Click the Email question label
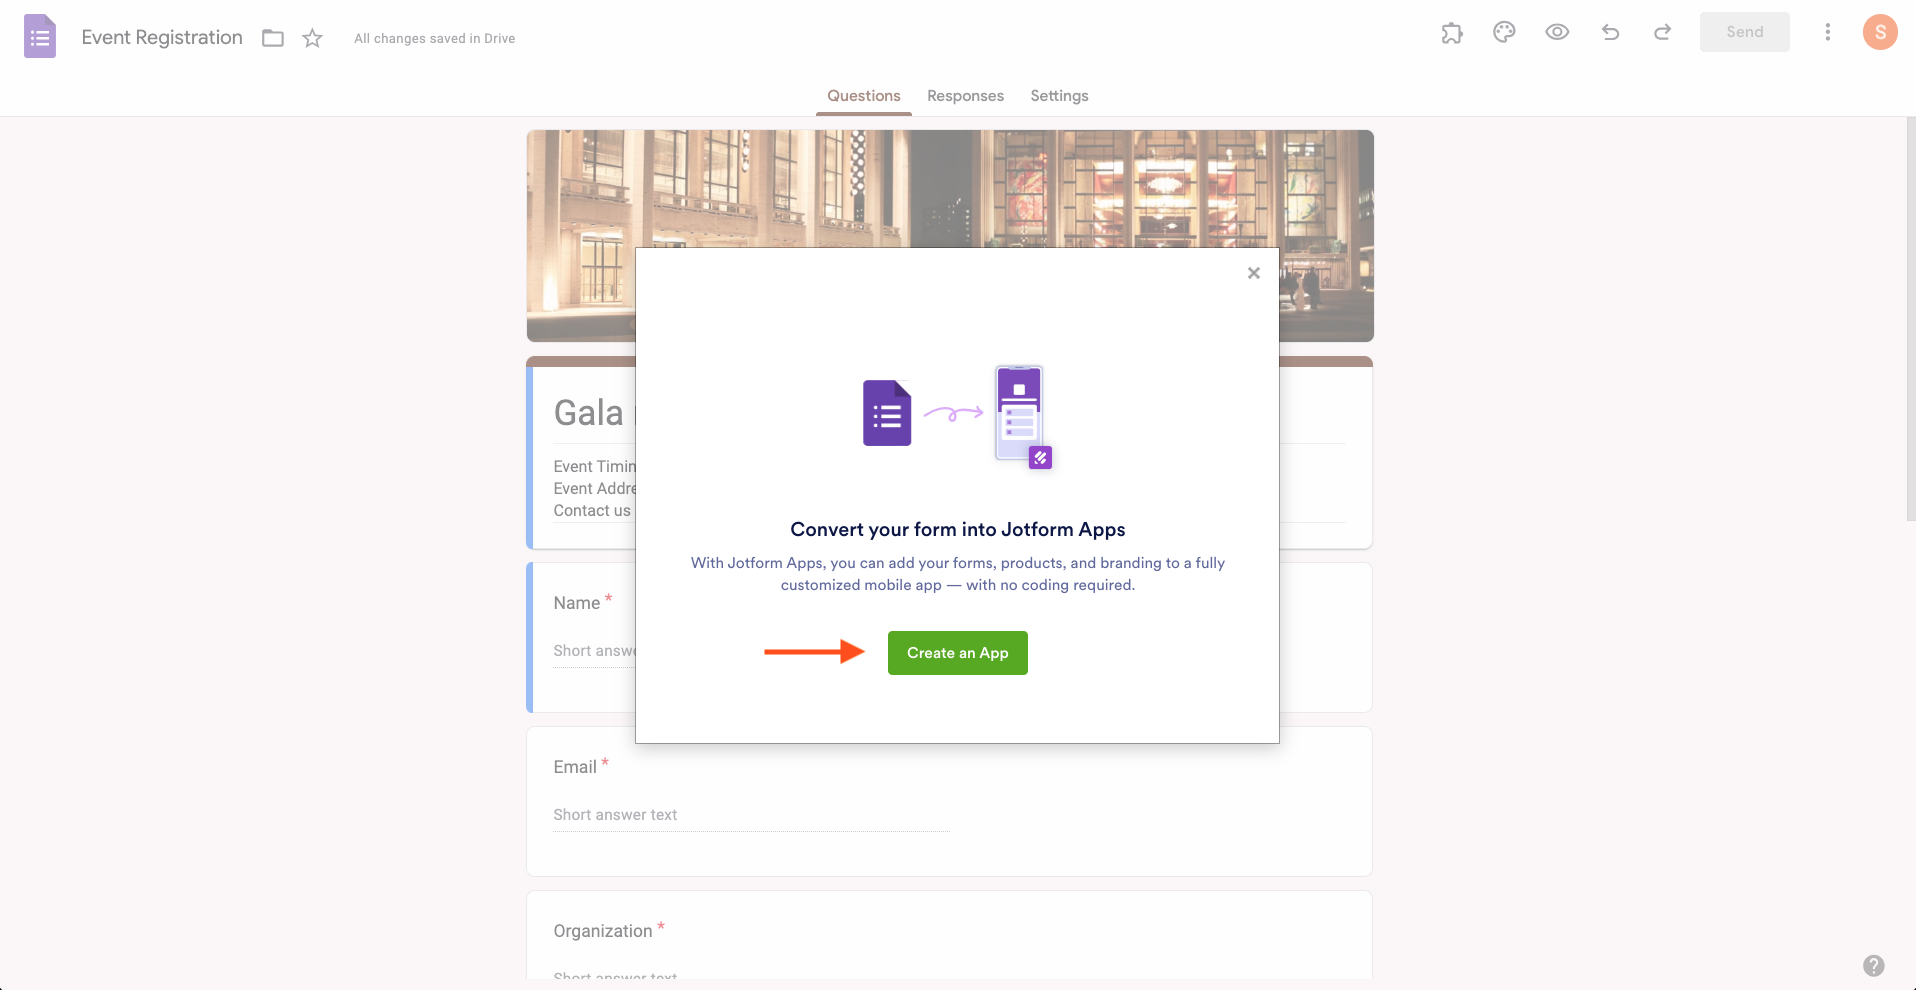The height and width of the screenshot is (990, 1916). point(575,767)
